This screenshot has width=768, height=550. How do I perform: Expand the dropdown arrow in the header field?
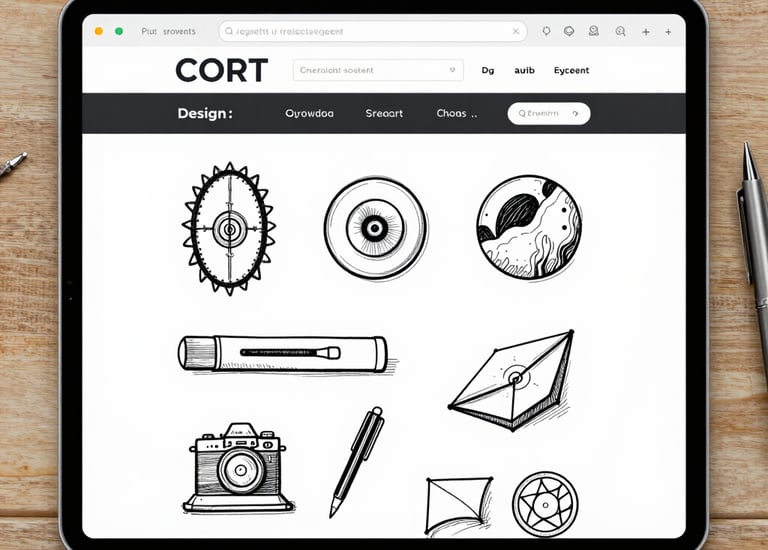click(452, 70)
